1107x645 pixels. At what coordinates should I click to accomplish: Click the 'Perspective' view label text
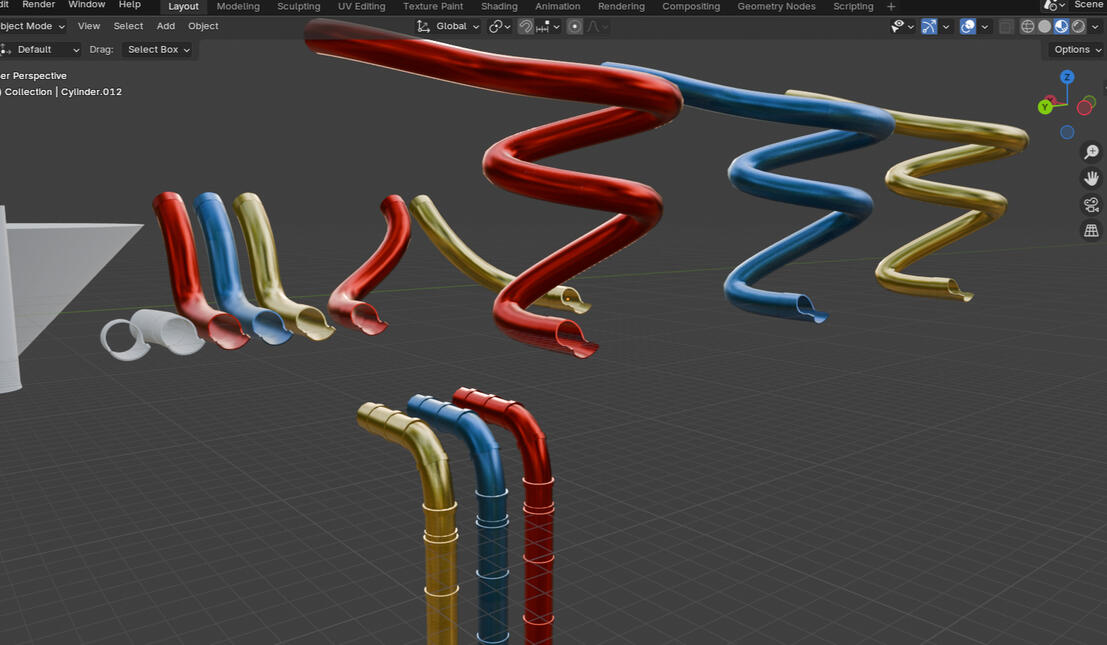point(40,76)
